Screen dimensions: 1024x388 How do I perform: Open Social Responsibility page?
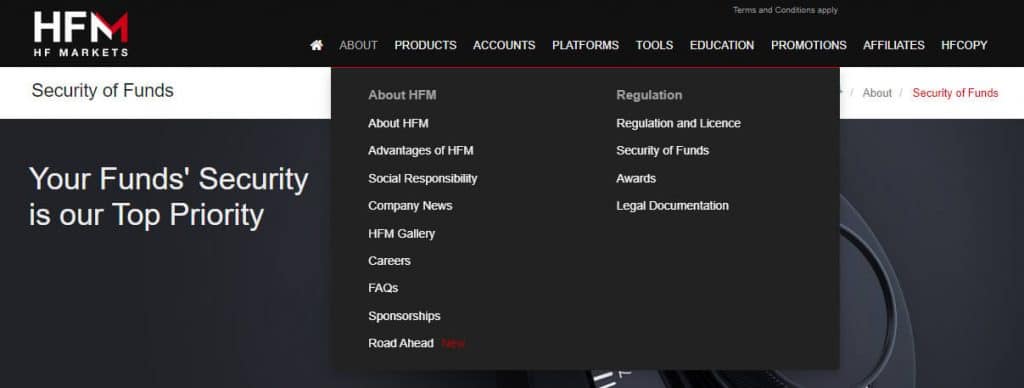[x=423, y=178]
